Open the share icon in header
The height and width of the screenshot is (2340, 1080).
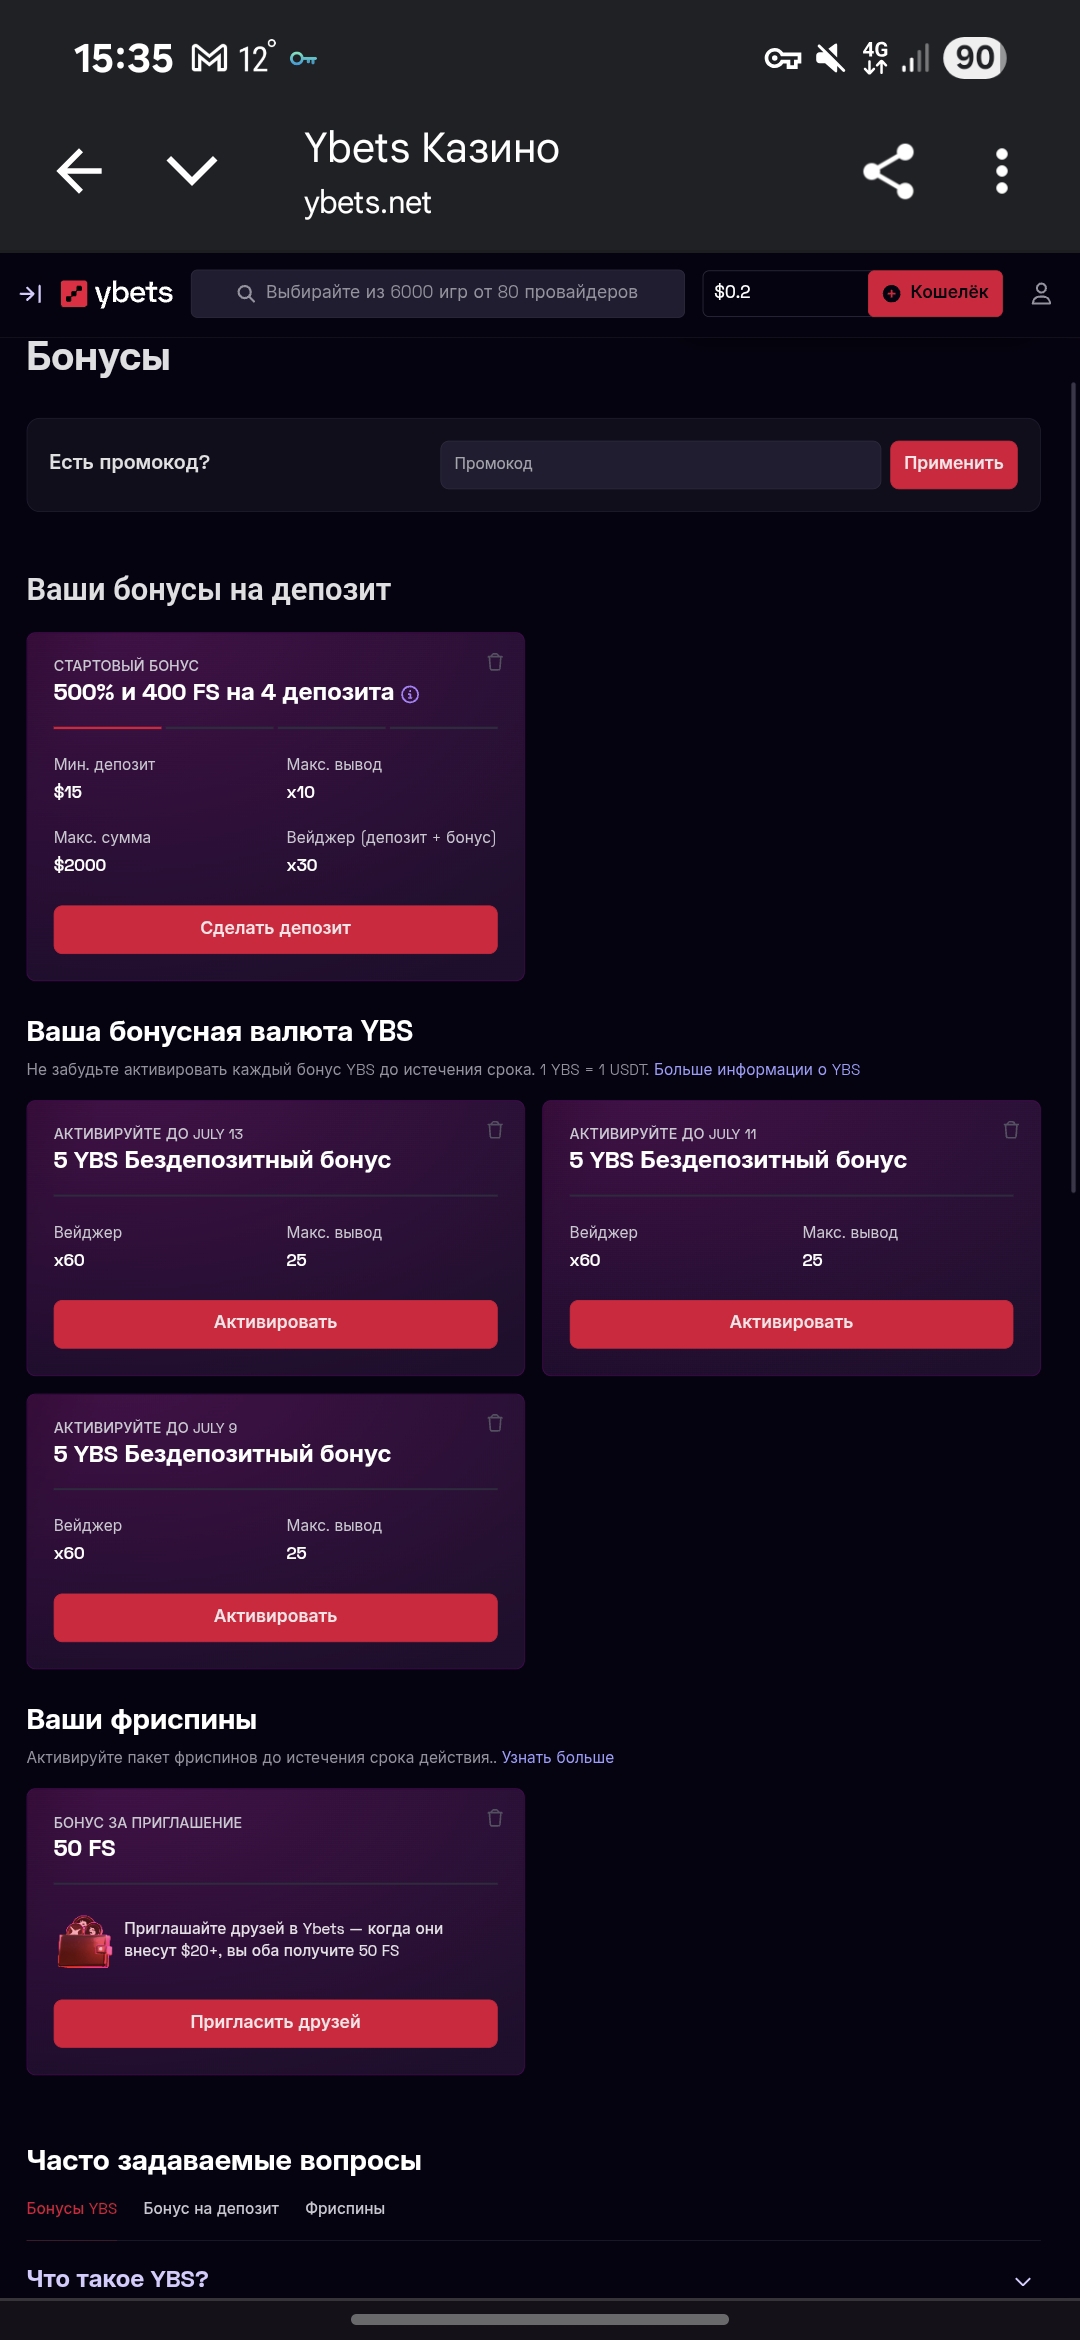[888, 171]
